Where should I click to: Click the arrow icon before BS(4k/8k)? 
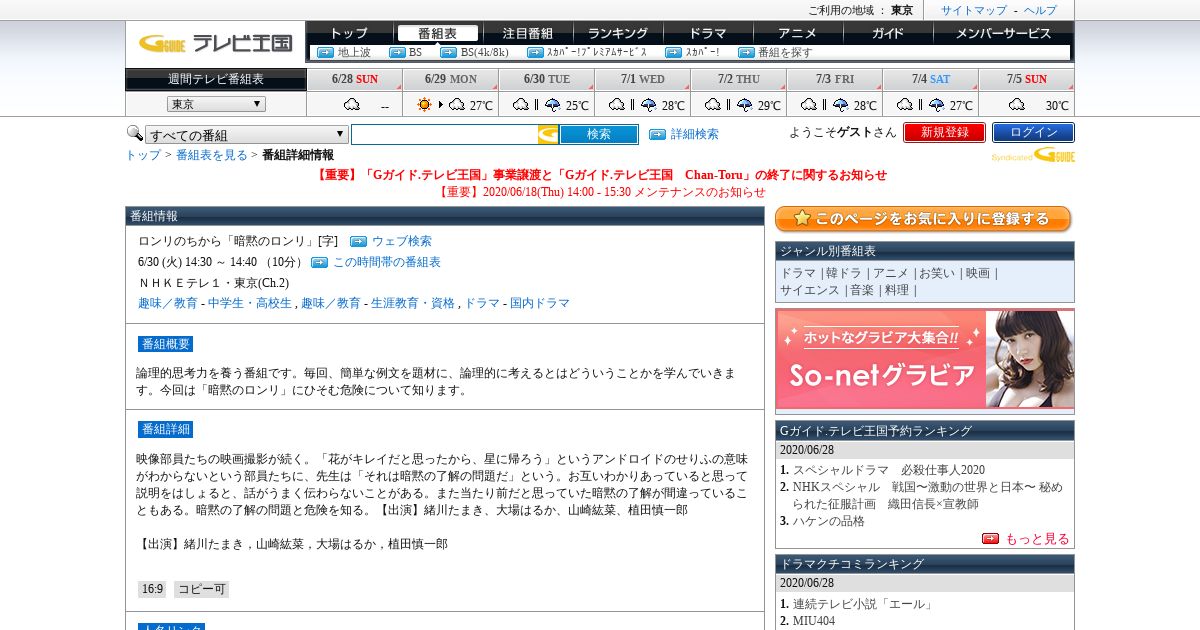point(448,52)
